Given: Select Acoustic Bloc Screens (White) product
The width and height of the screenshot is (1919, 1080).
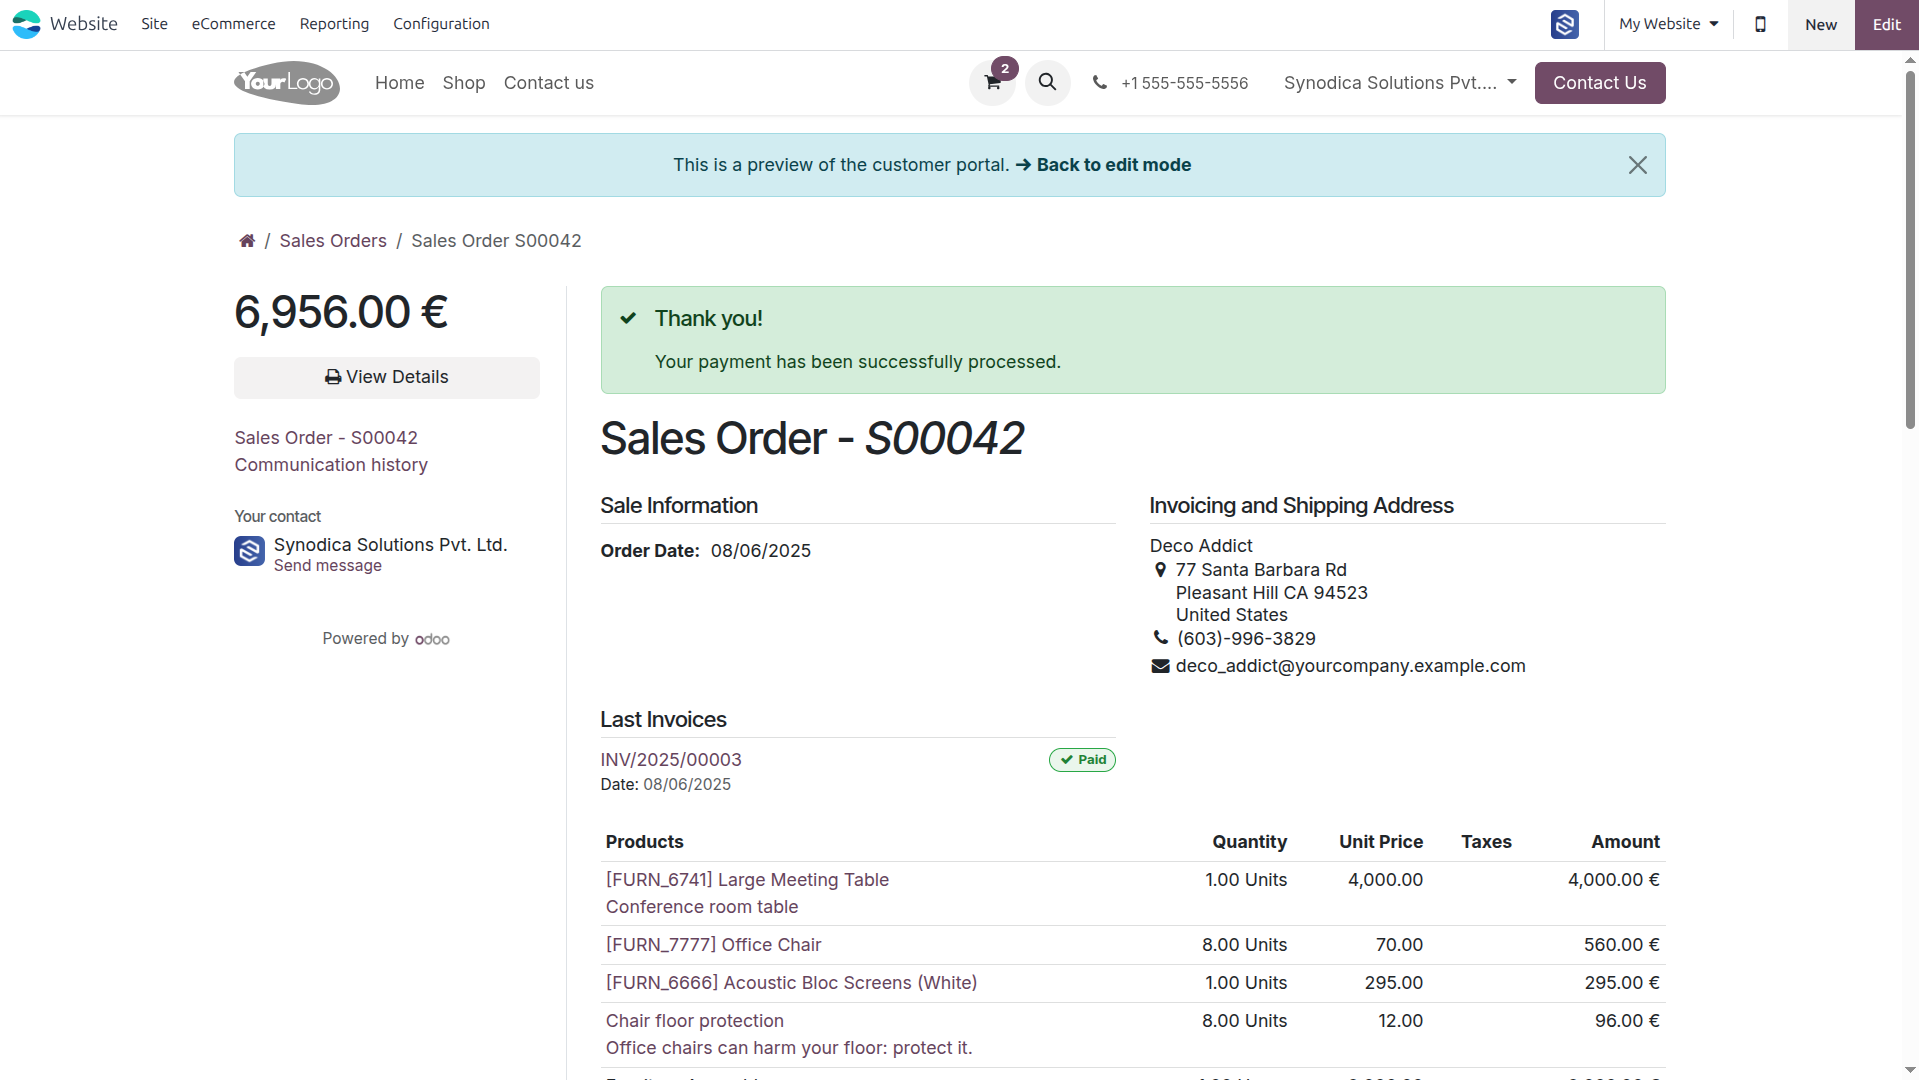Looking at the screenshot, I should click(x=791, y=983).
